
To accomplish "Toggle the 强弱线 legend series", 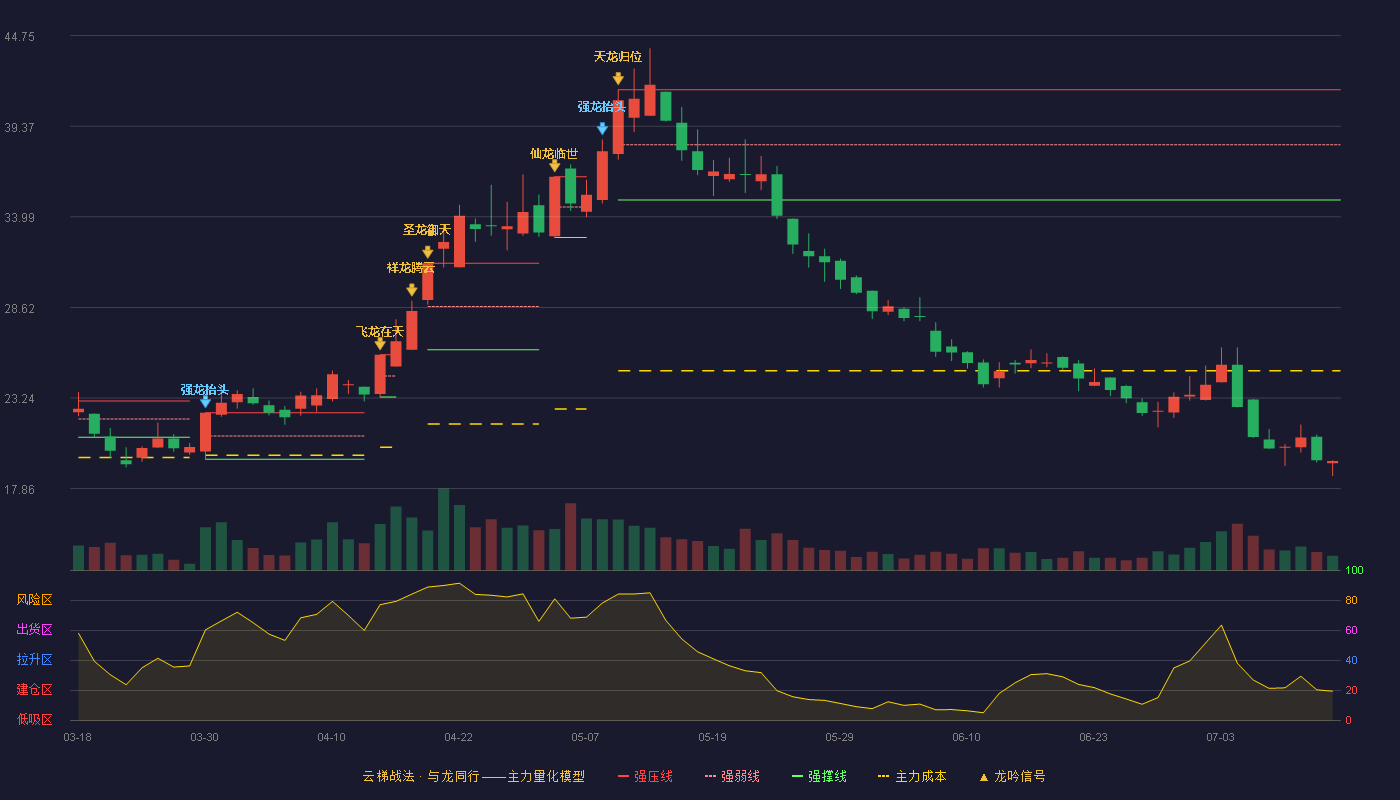I will click(x=732, y=776).
